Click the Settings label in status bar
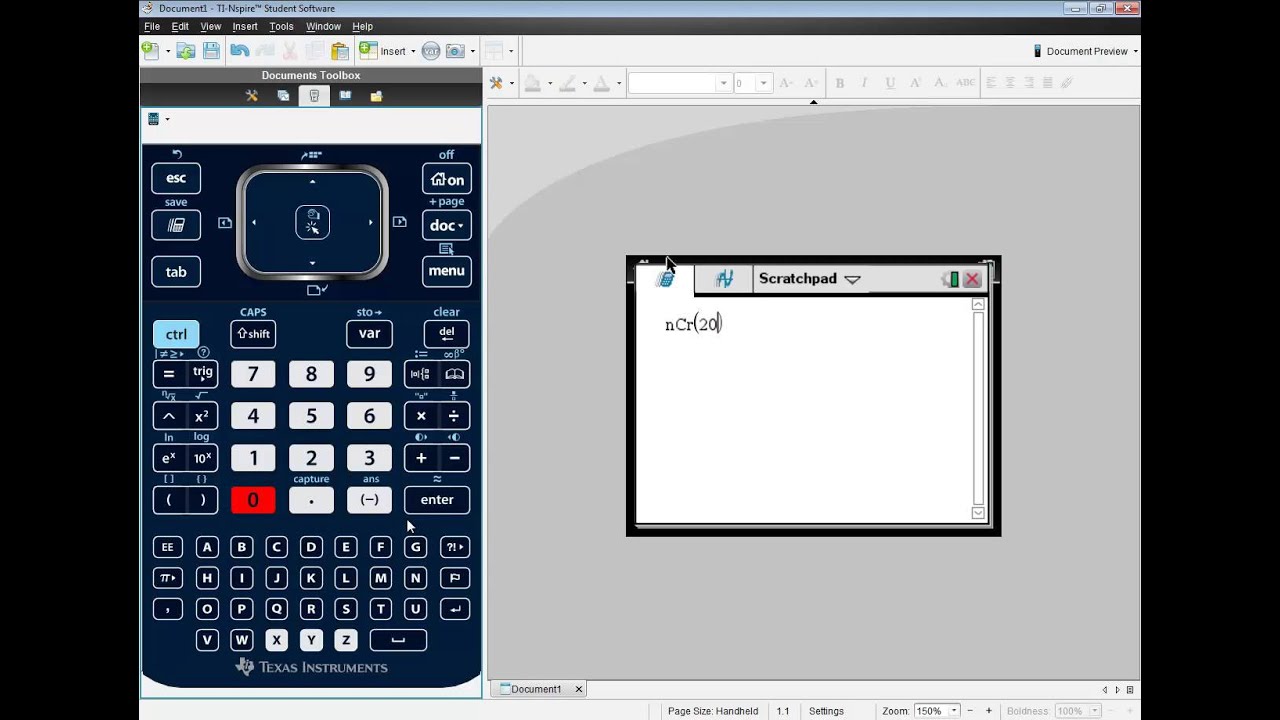This screenshot has height=720, width=1280. pos(826,711)
